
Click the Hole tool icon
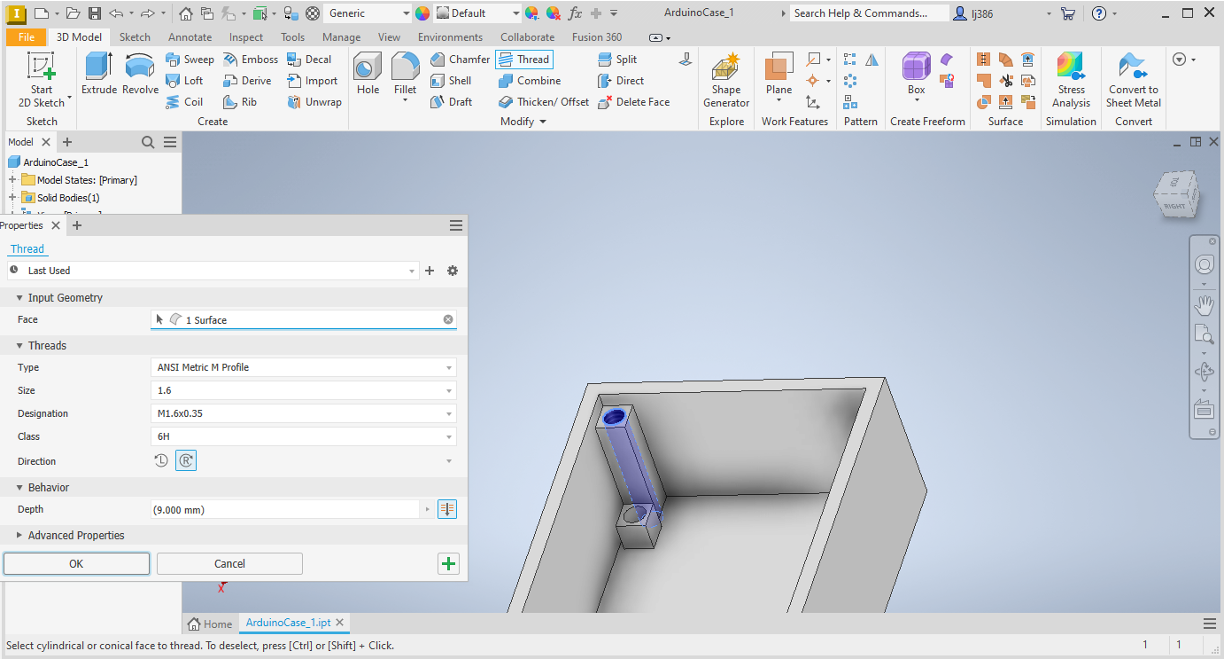pyautogui.click(x=368, y=74)
